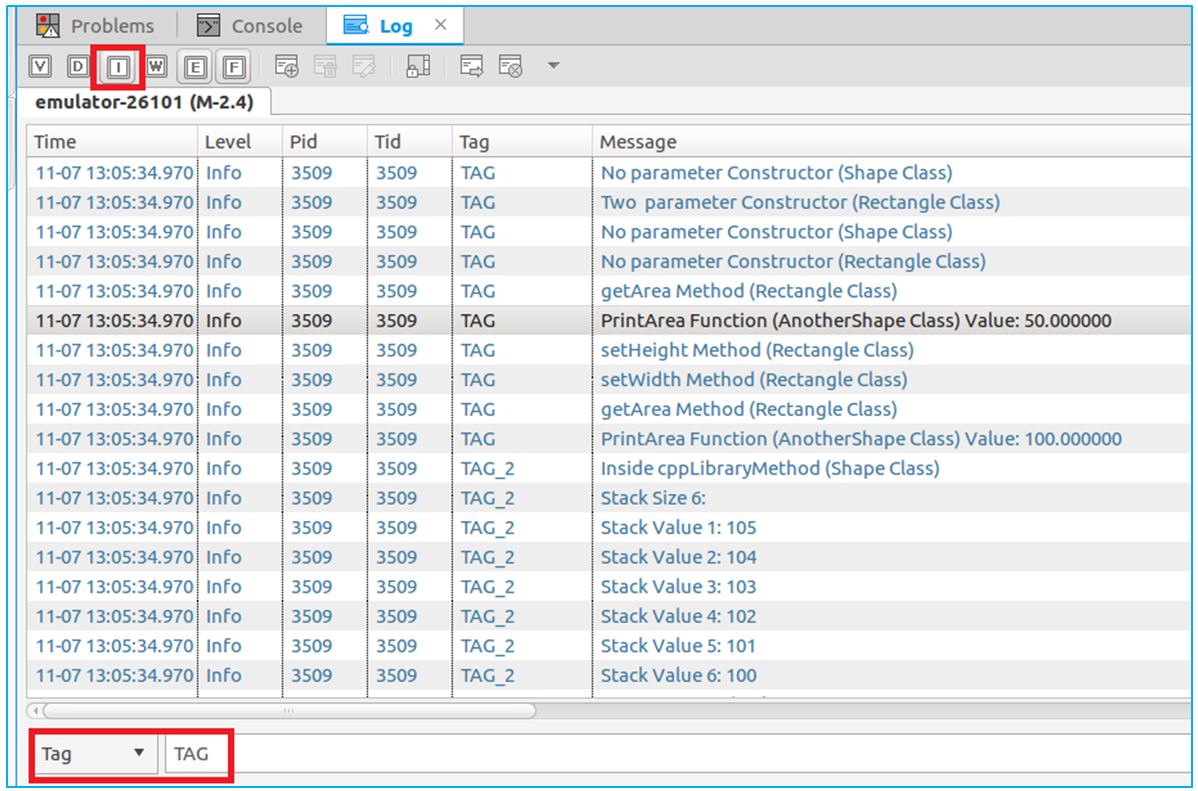Select the emulator-26101 (M-2.4) tab
Screen dimensions: 1198x791
tap(144, 103)
